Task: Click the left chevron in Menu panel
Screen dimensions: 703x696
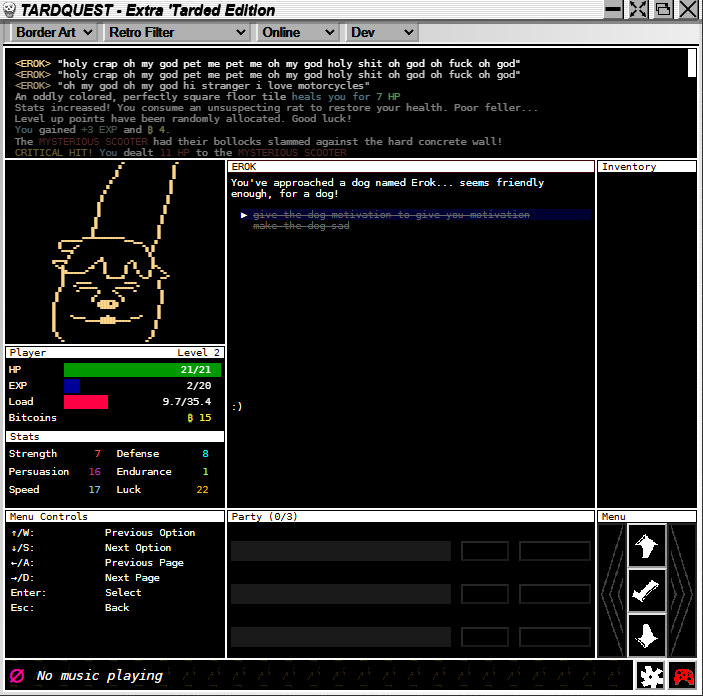Action: tap(612, 591)
